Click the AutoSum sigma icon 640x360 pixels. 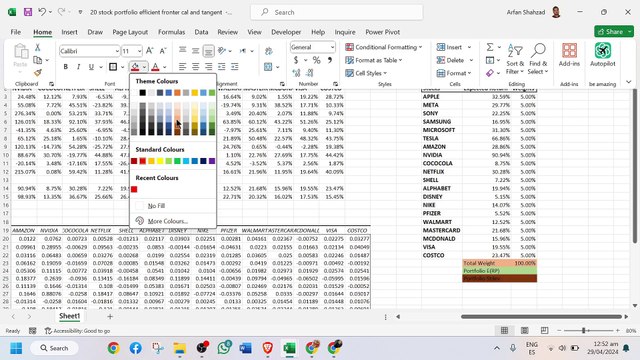[x=490, y=47]
